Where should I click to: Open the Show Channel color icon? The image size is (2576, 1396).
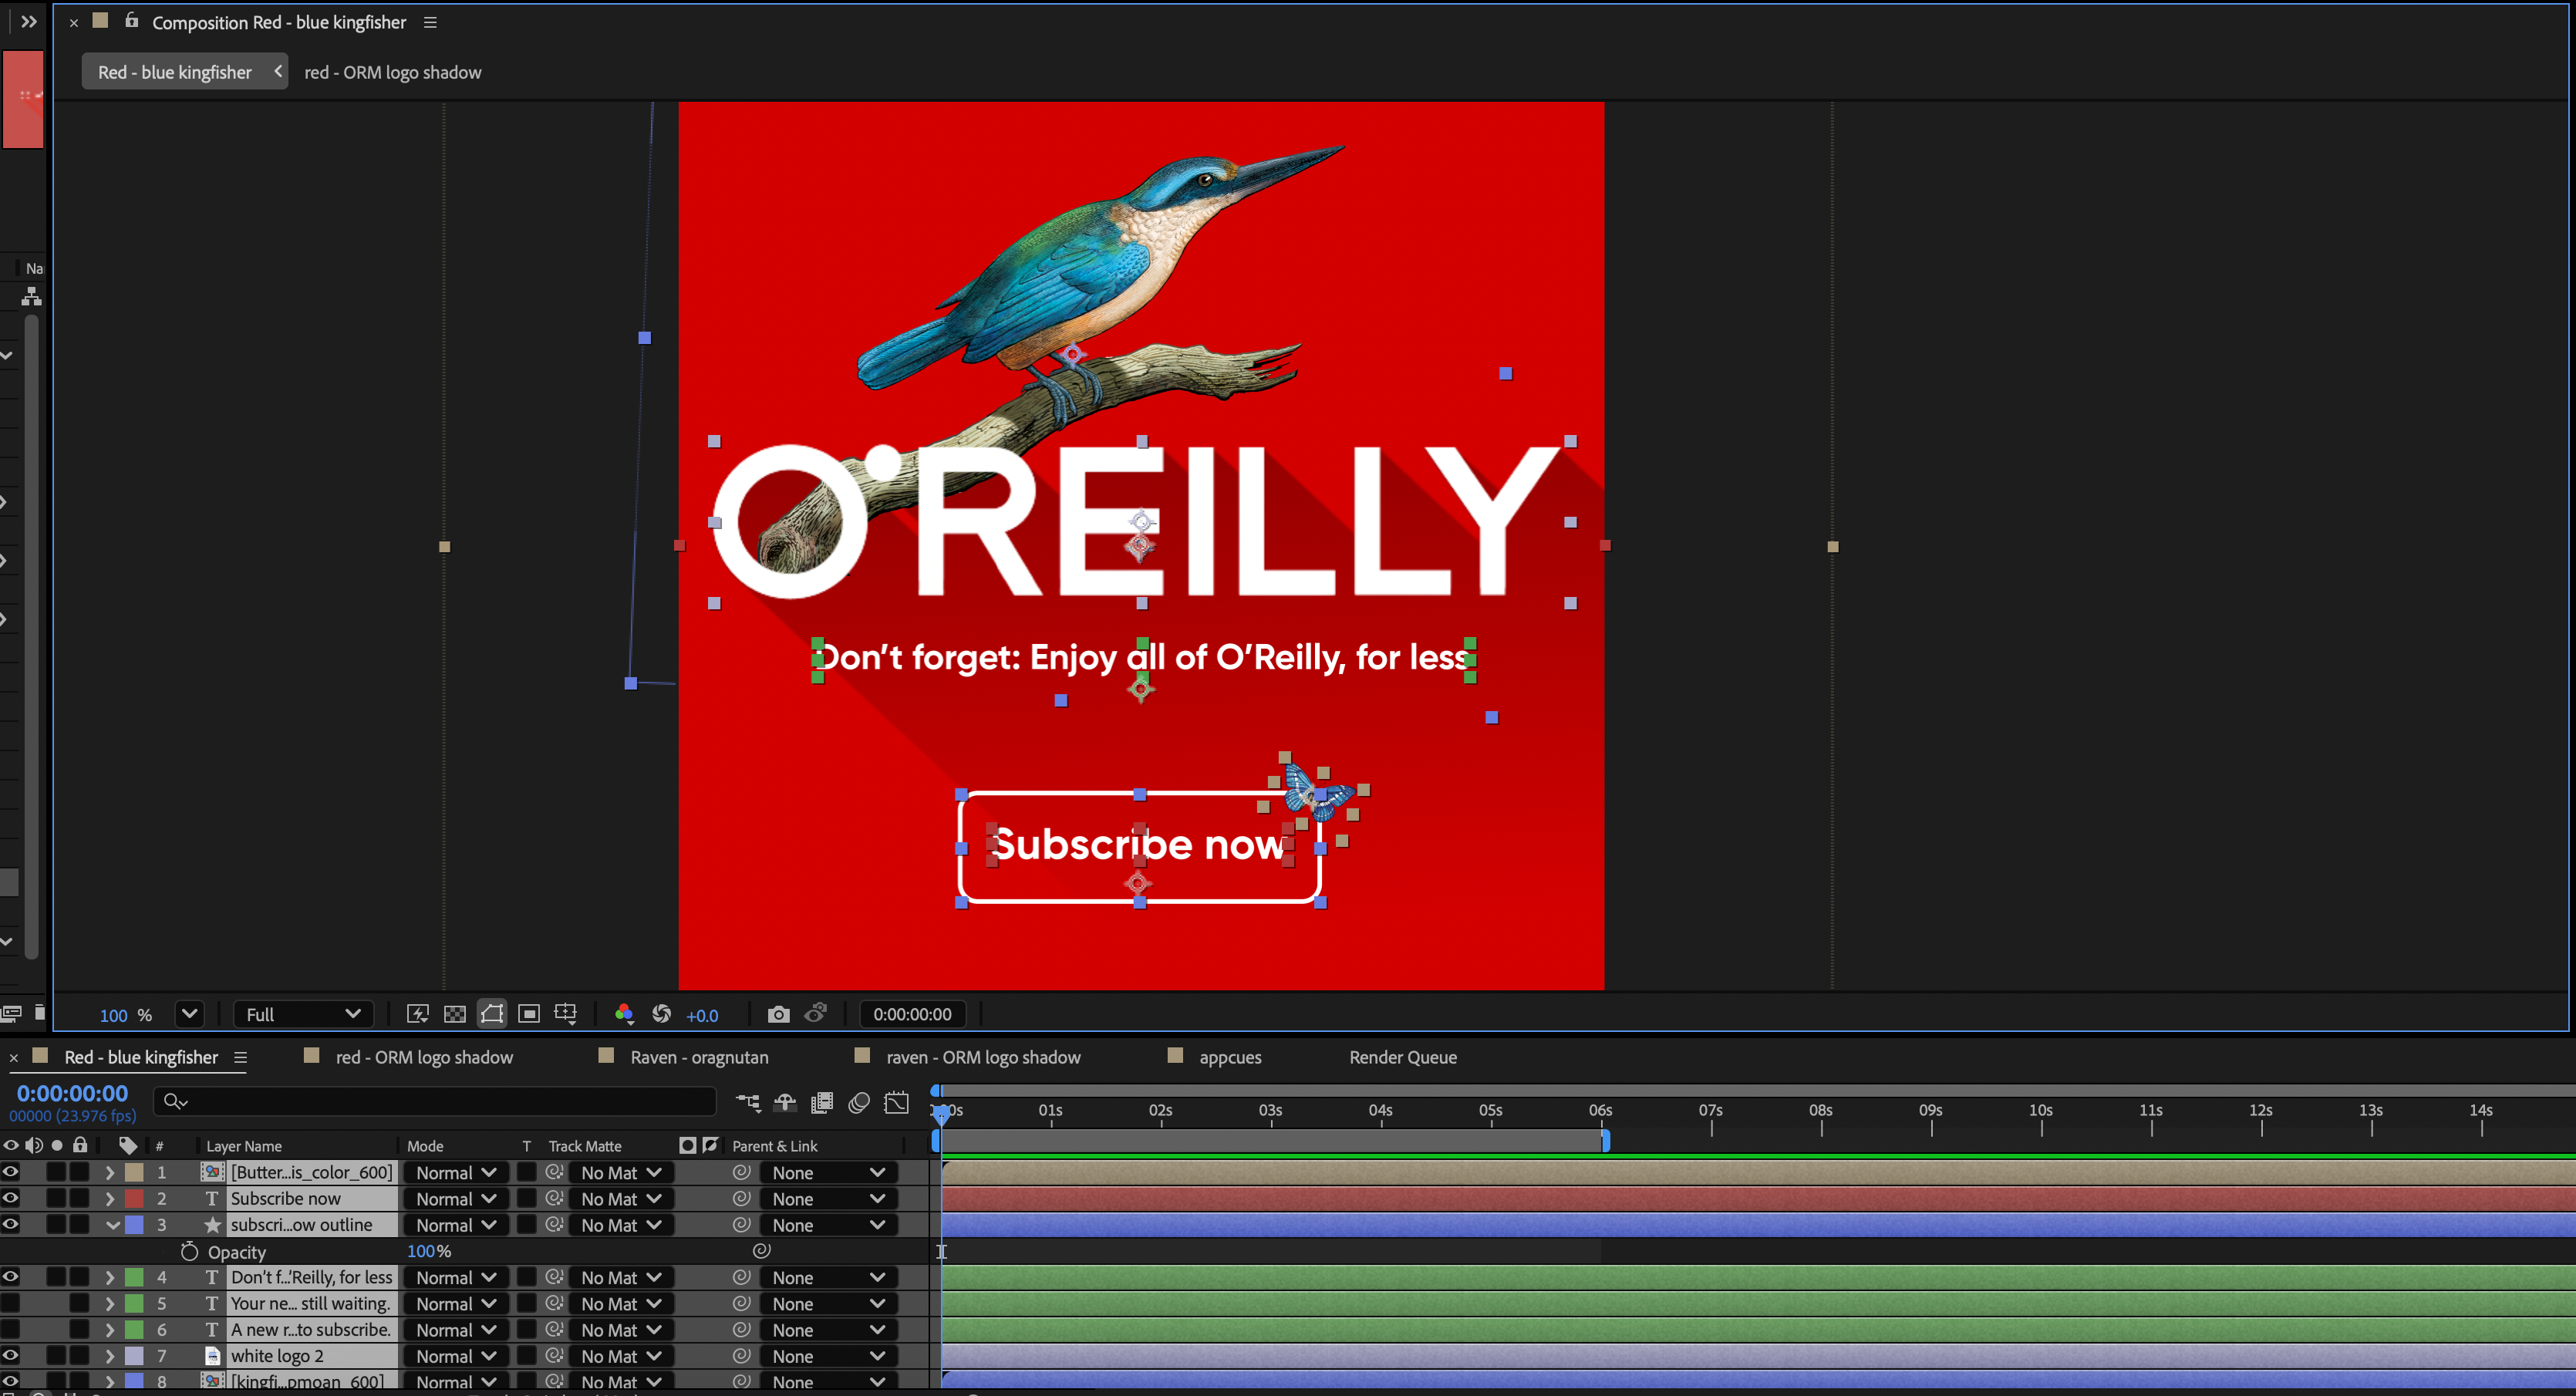coord(624,1014)
